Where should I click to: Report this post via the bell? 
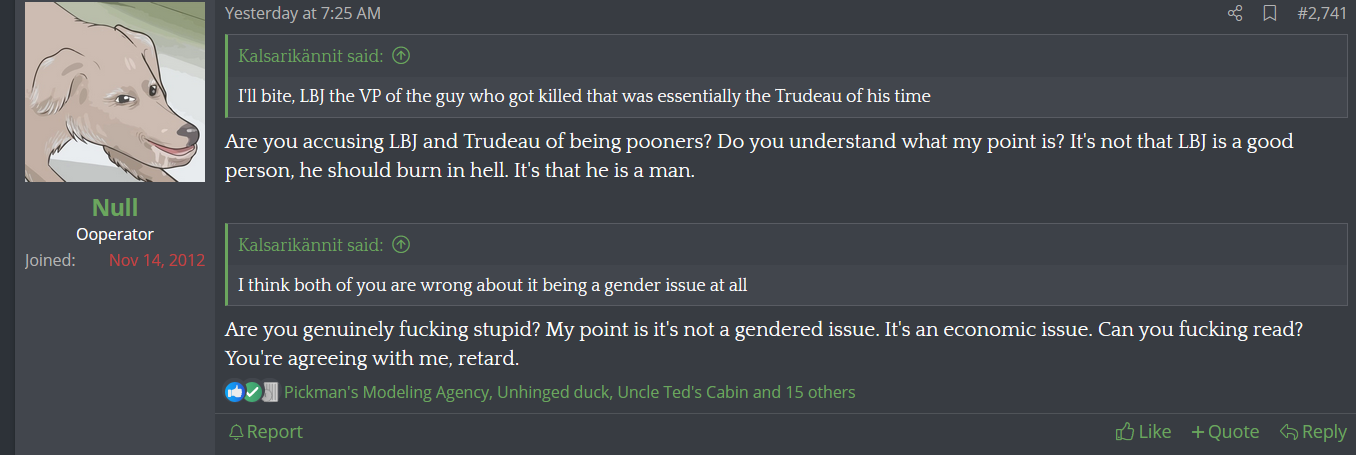[265, 432]
